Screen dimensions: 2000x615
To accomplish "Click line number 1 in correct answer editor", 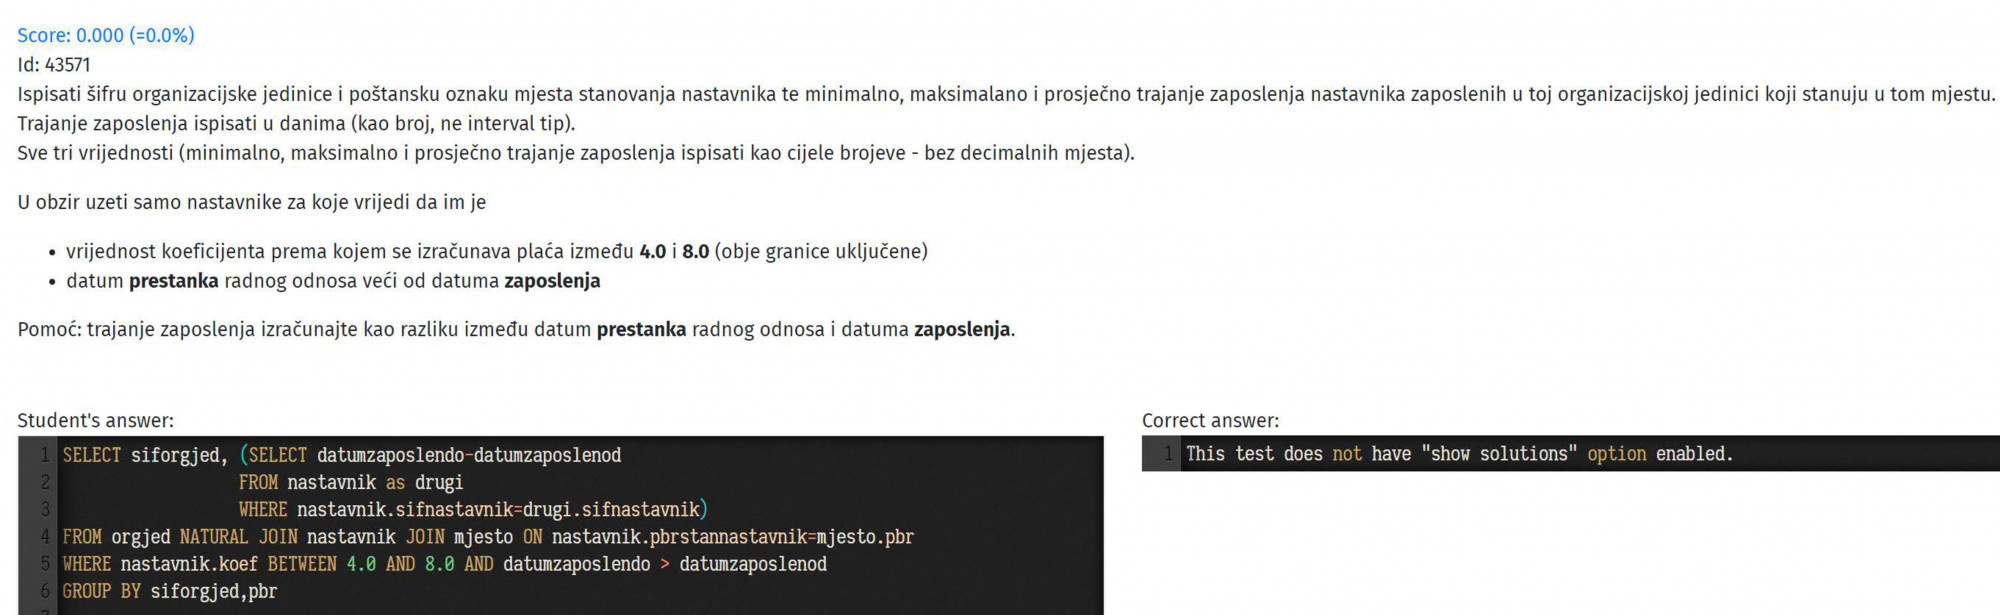I will [1167, 454].
